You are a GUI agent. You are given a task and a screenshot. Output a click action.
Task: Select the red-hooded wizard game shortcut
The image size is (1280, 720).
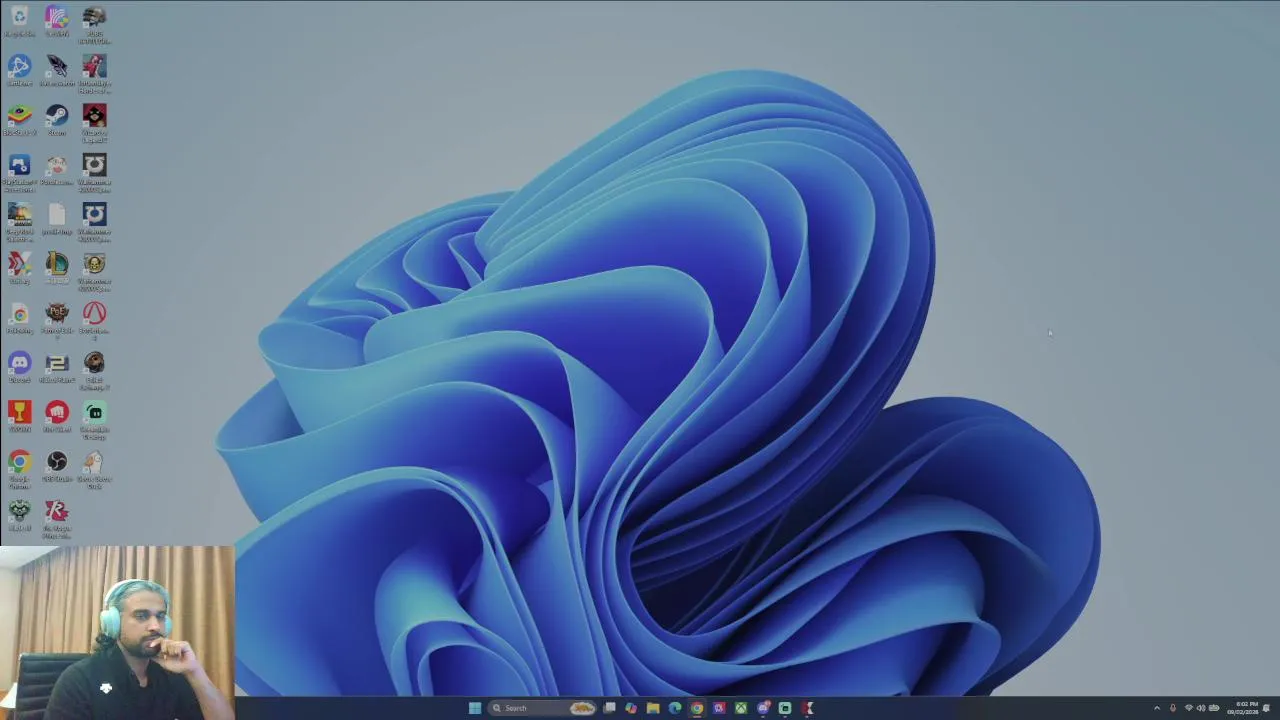[94, 123]
